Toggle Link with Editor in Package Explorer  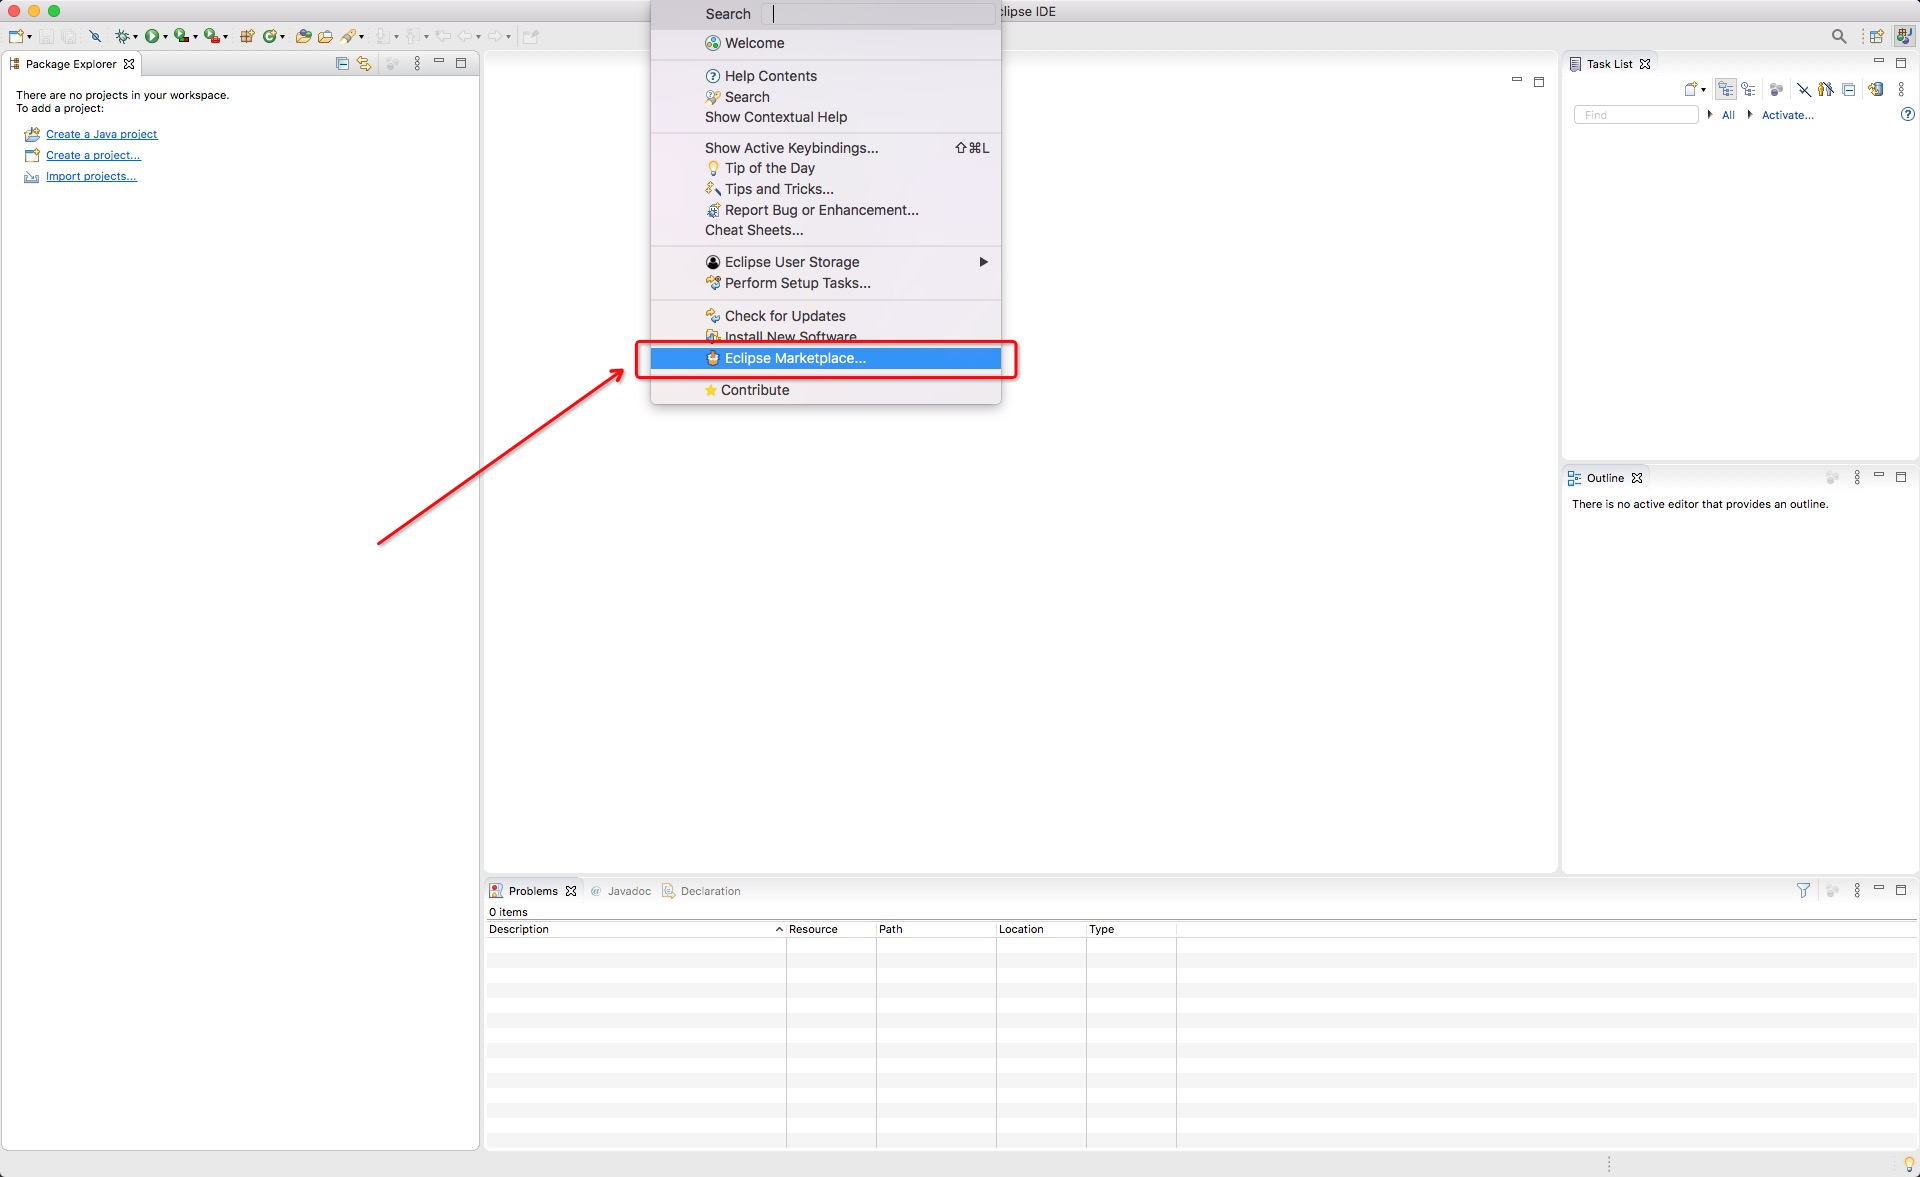pyautogui.click(x=364, y=63)
